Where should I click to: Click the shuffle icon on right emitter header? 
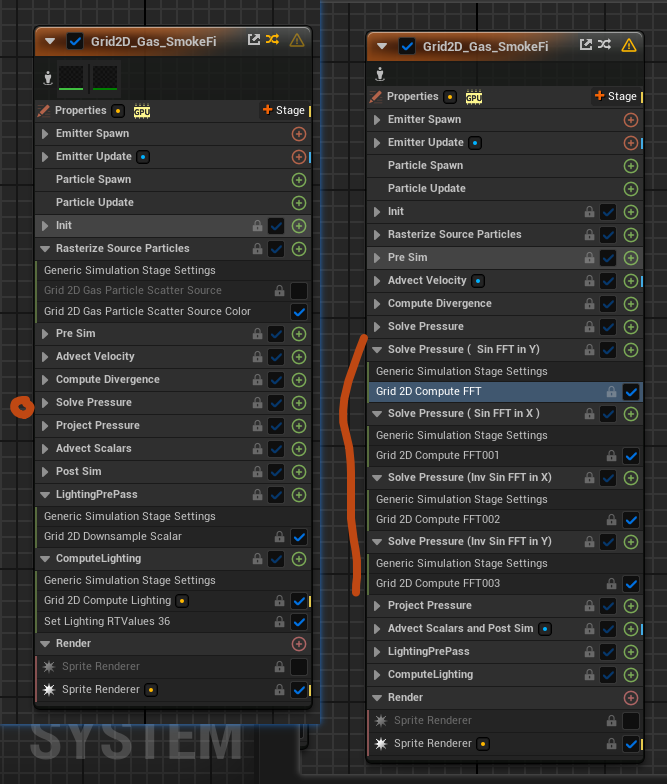point(604,44)
